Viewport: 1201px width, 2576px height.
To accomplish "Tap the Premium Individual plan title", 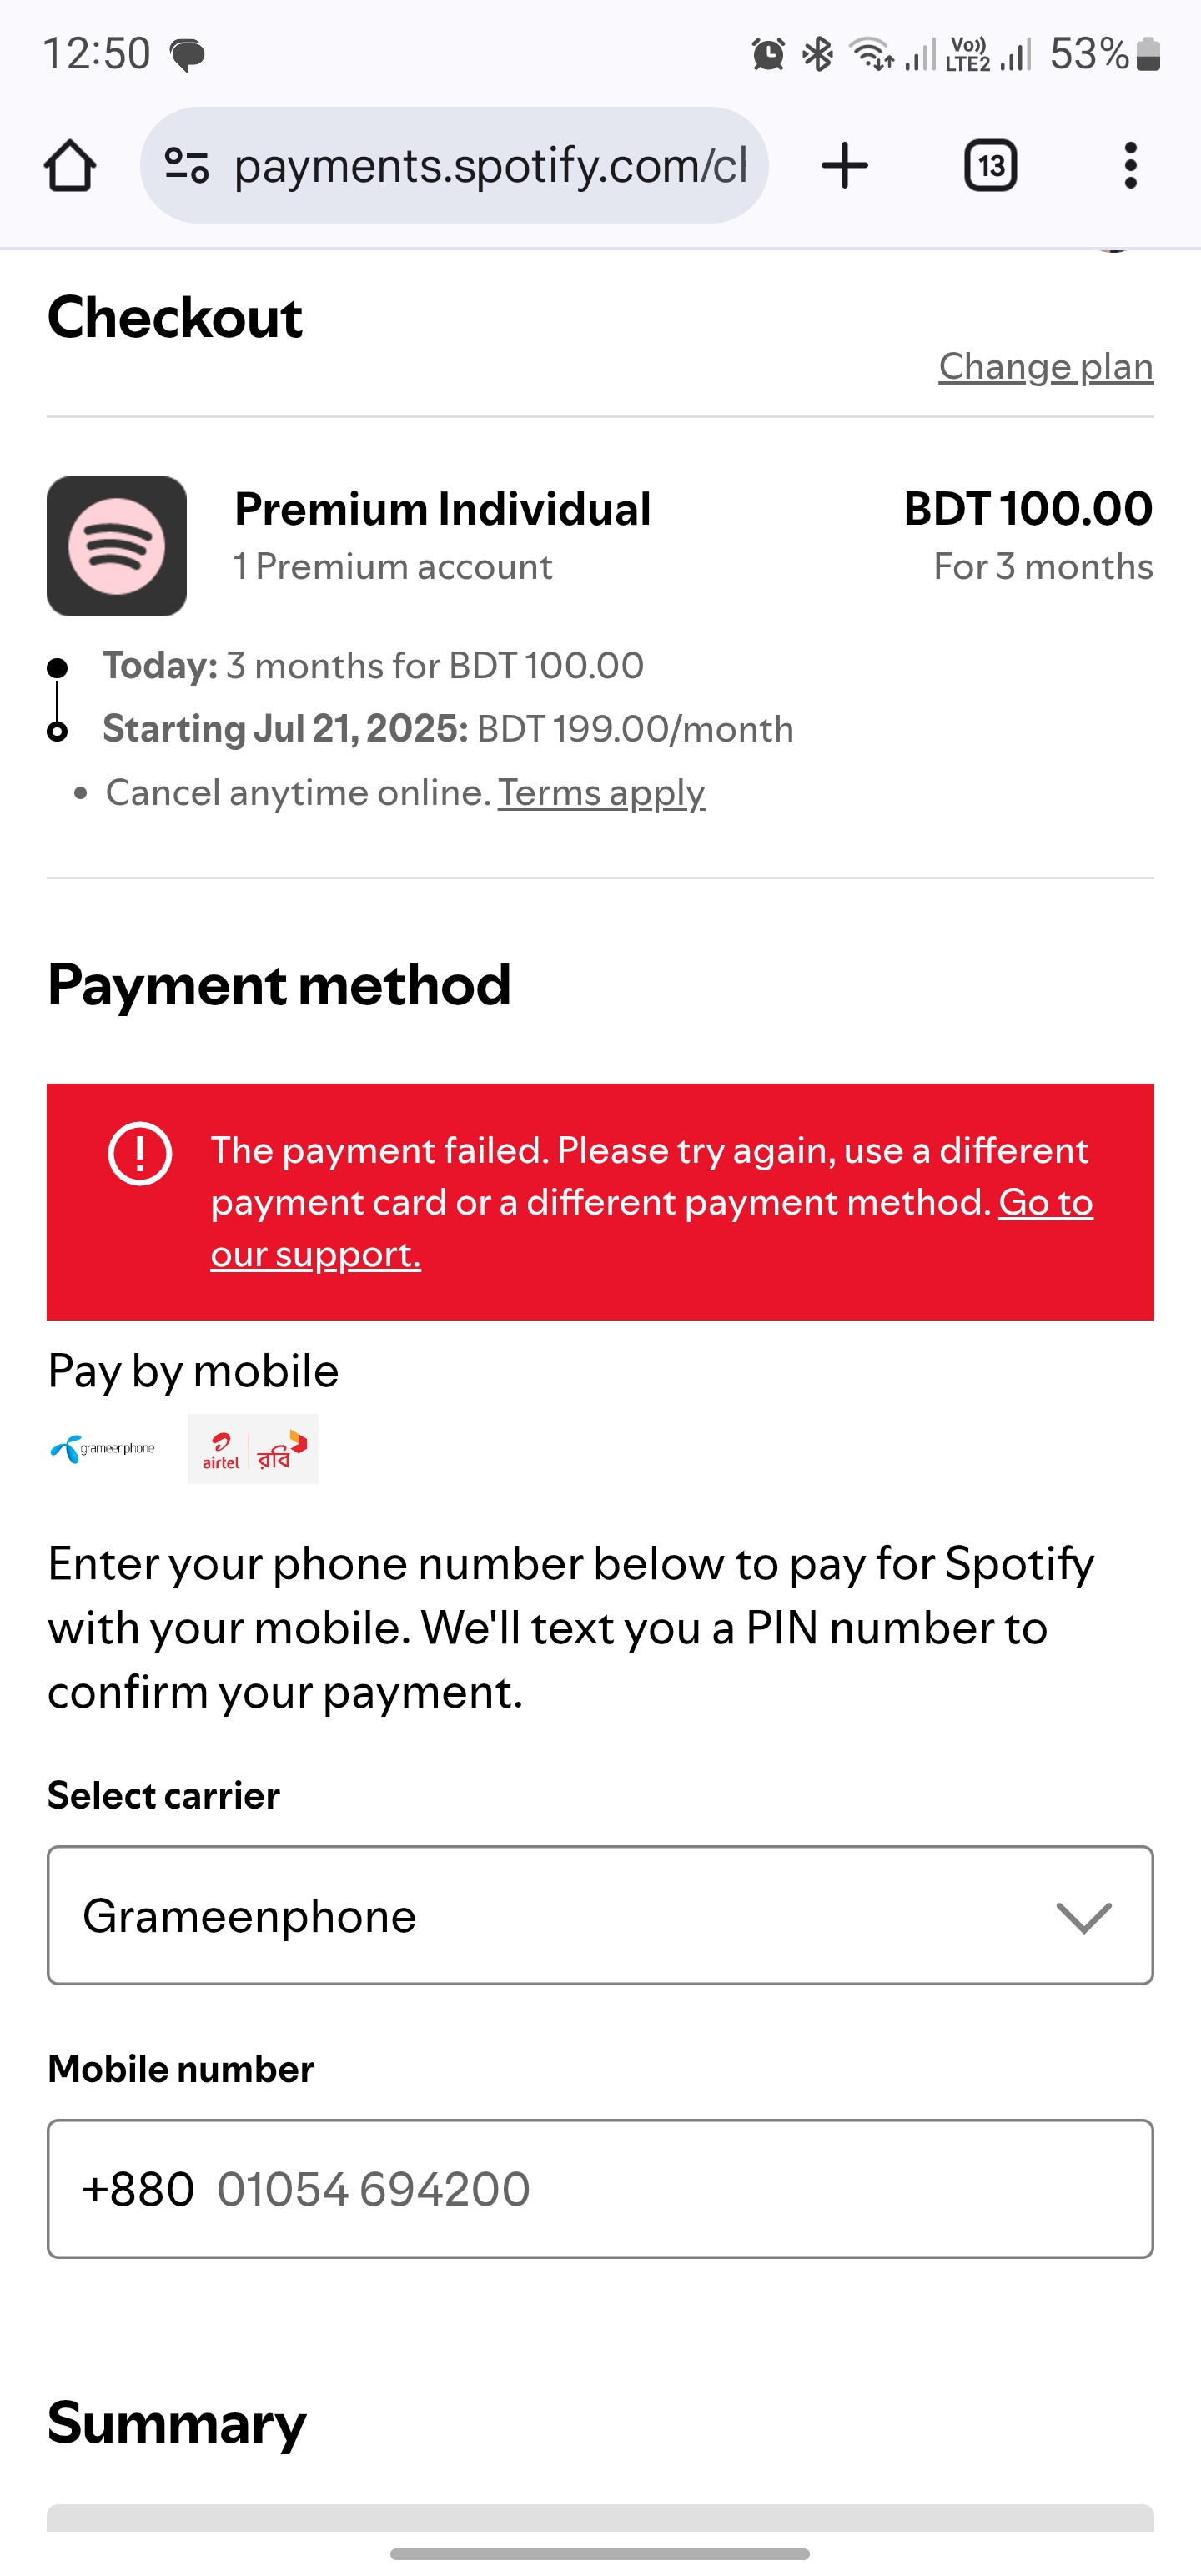I will pyautogui.click(x=442, y=509).
